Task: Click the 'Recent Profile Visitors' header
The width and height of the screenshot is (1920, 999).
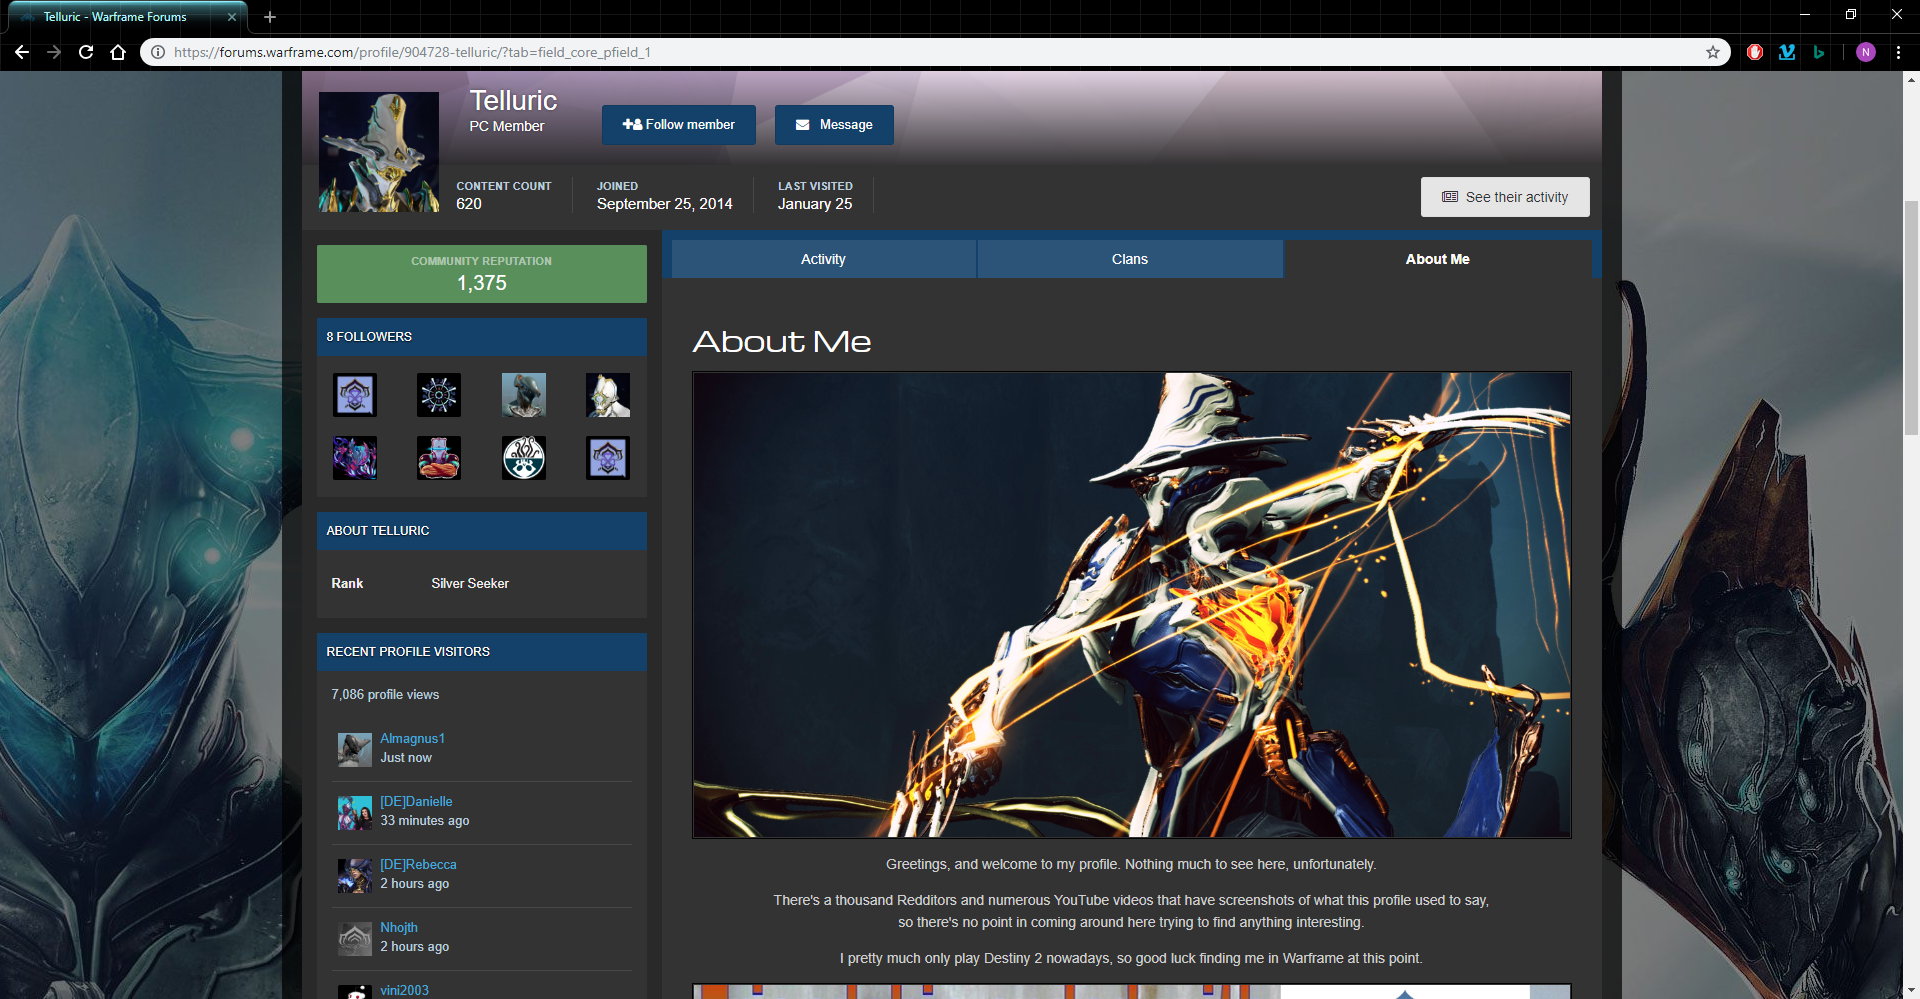Action: pyautogui.click(x=482, y=652)
